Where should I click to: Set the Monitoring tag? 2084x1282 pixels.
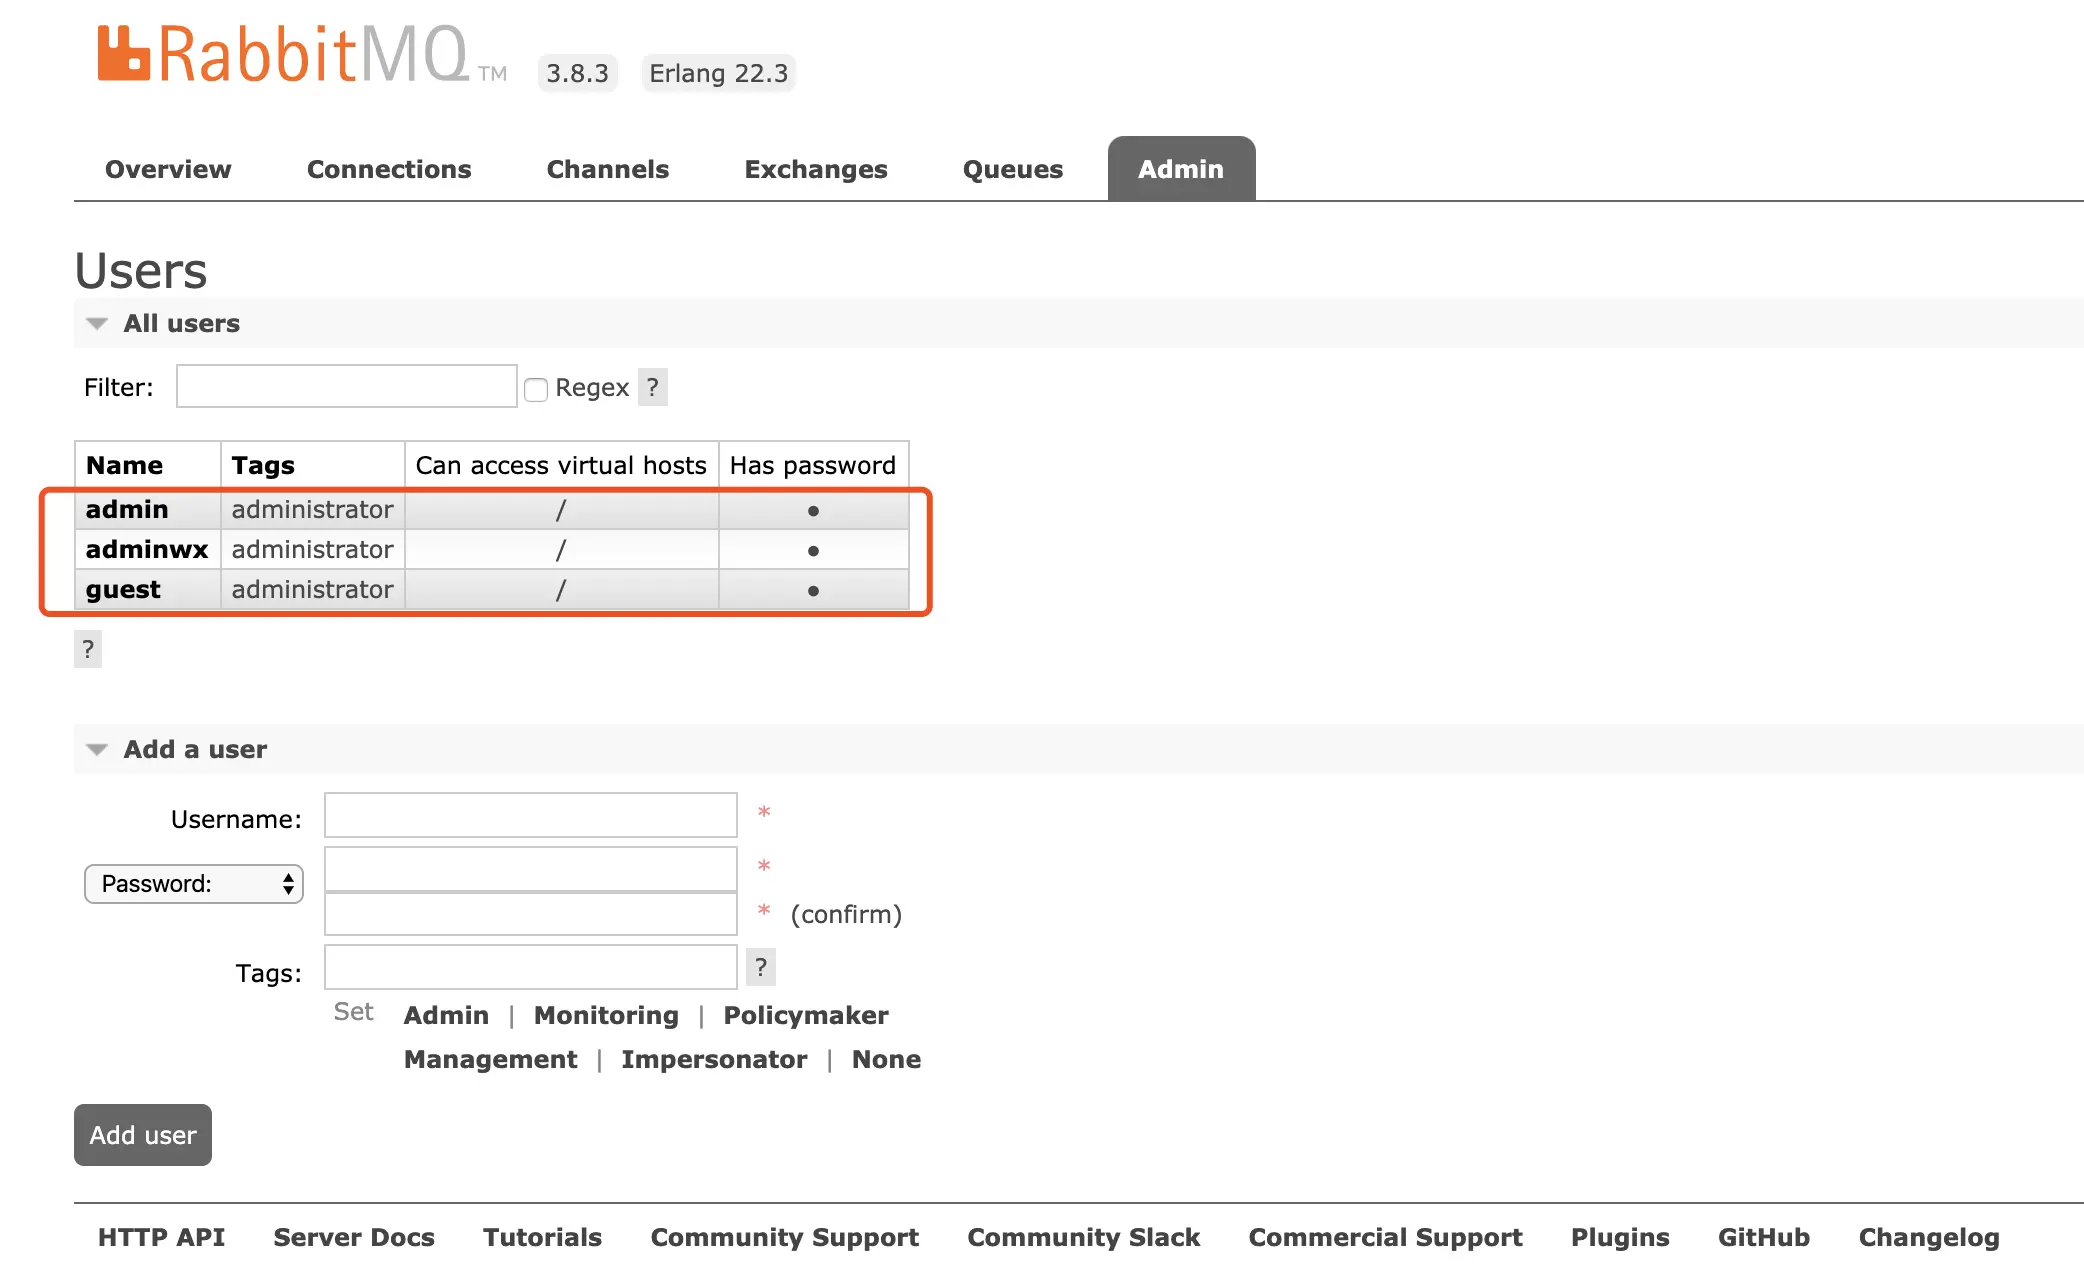[606, 1016]
